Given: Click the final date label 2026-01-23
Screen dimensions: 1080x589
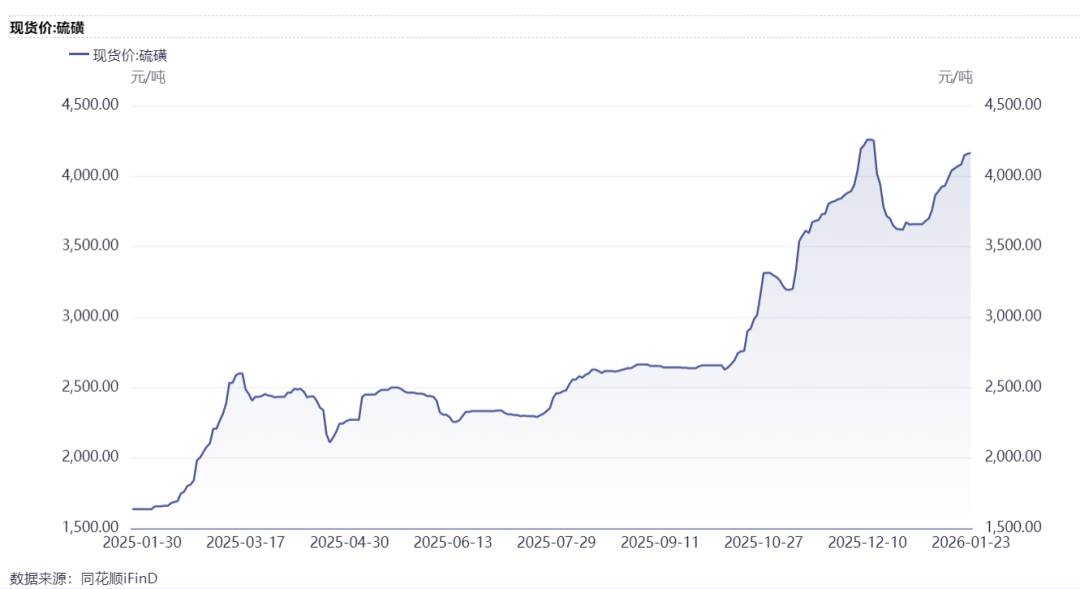Looking at the screenshot, I should tap(970, 543).
